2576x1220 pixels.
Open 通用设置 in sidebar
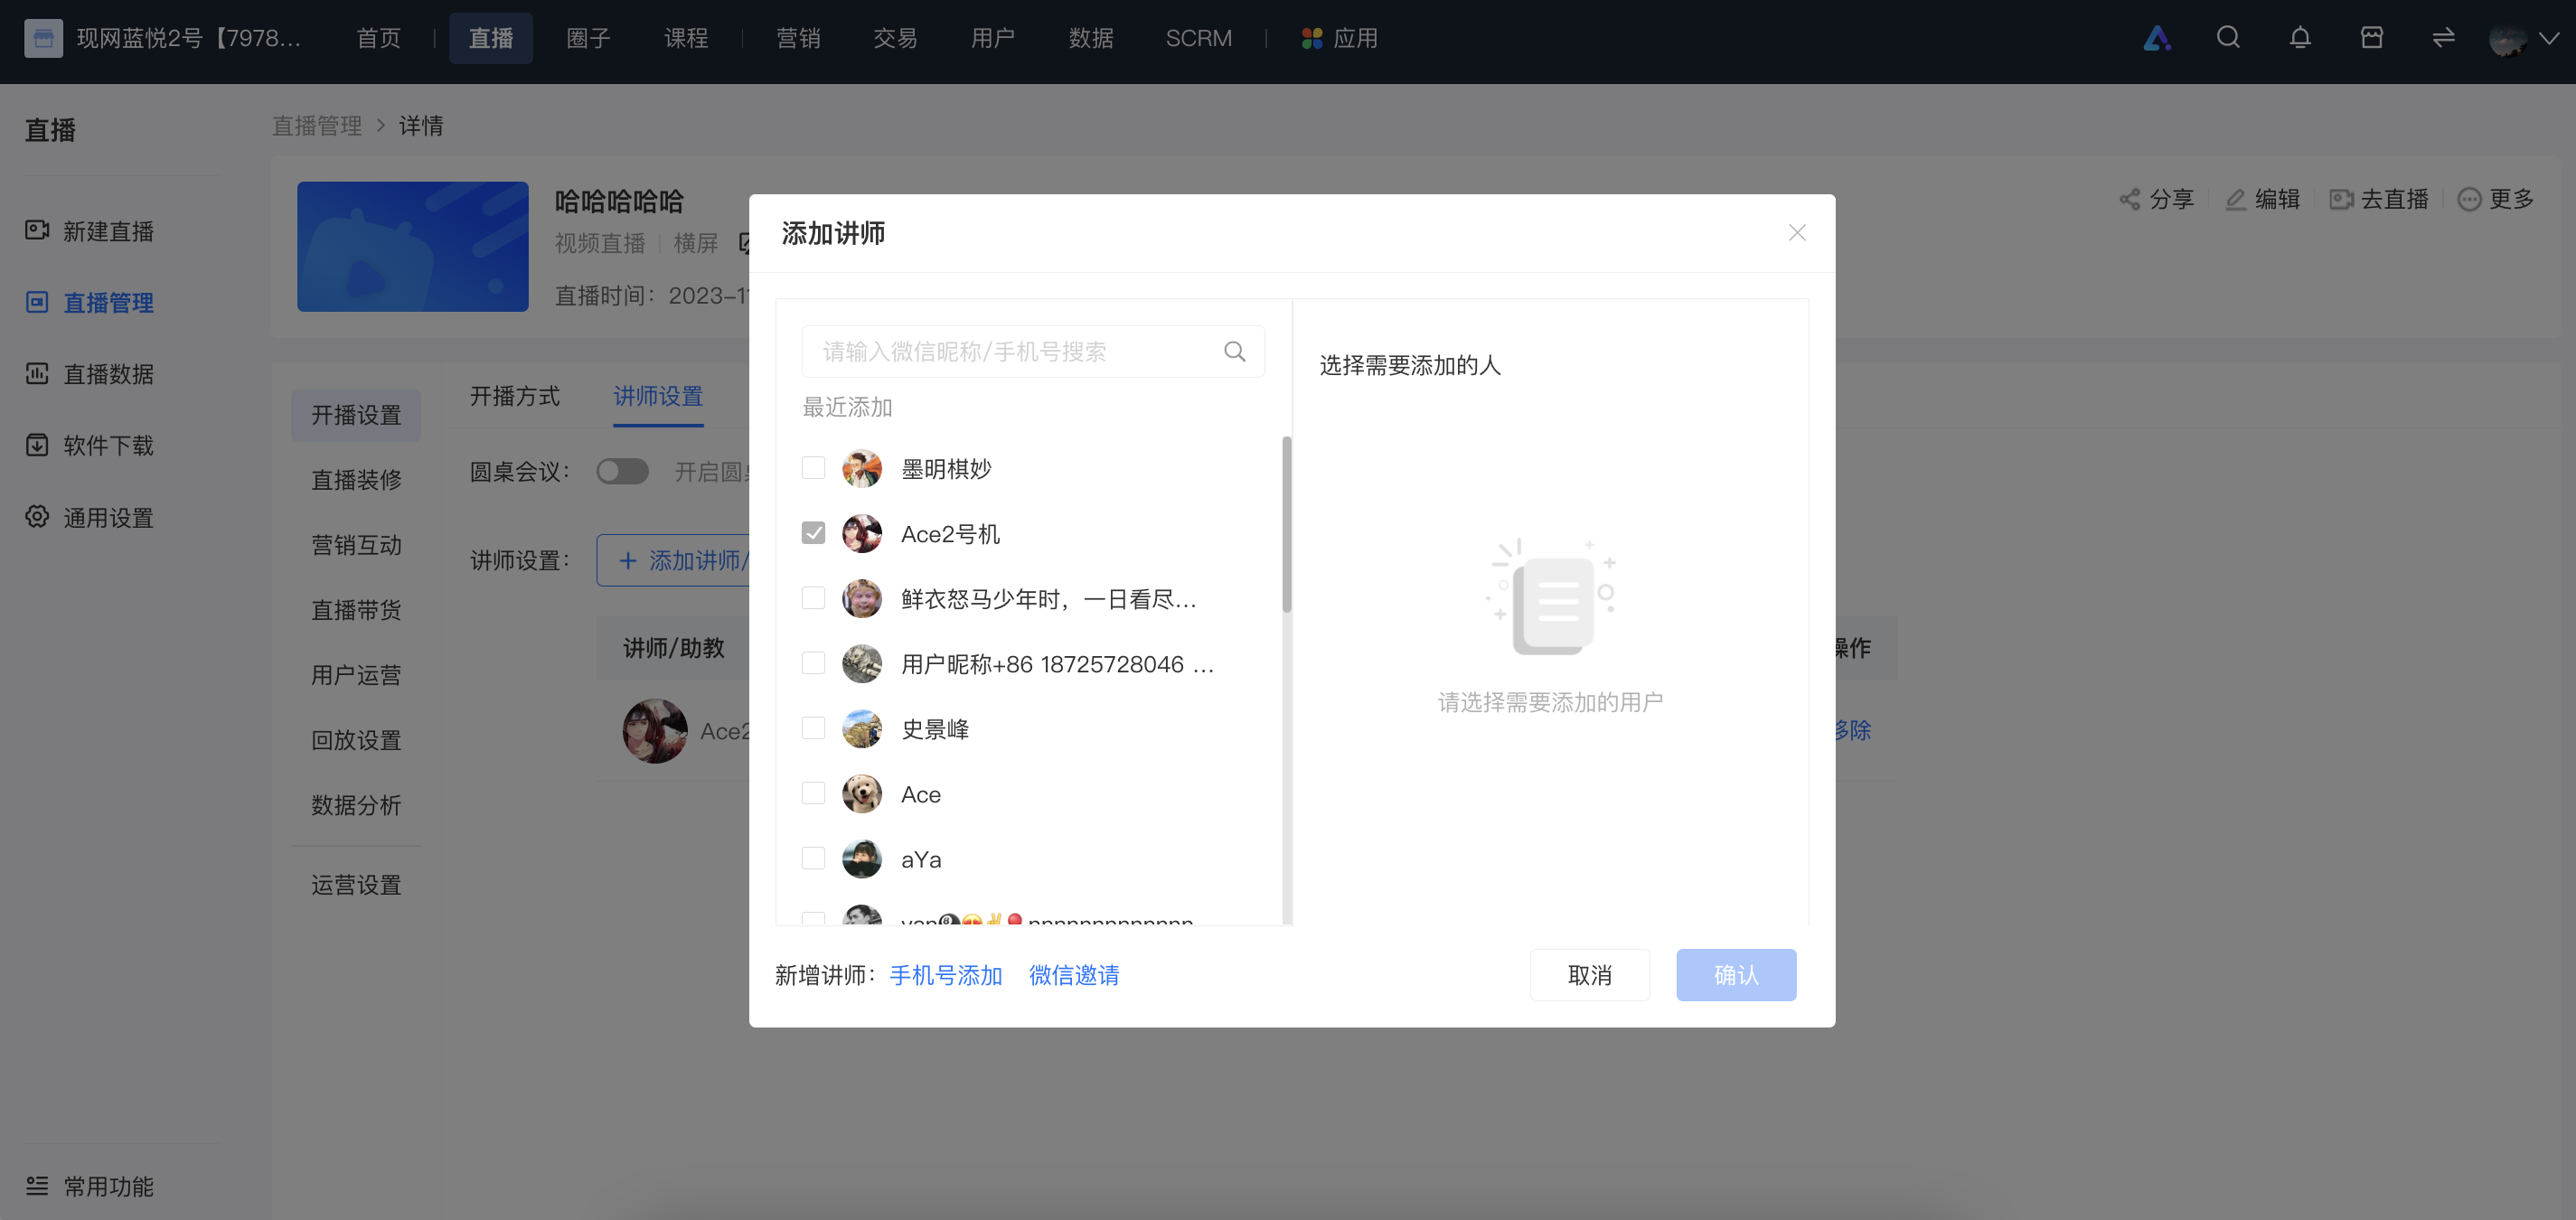[x=90, y=517]
